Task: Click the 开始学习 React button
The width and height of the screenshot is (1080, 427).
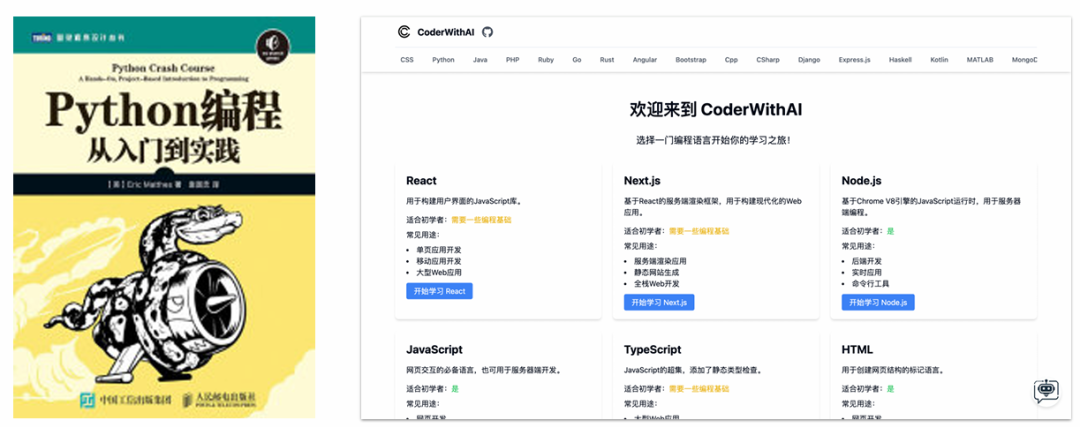Action: [439, 291]
